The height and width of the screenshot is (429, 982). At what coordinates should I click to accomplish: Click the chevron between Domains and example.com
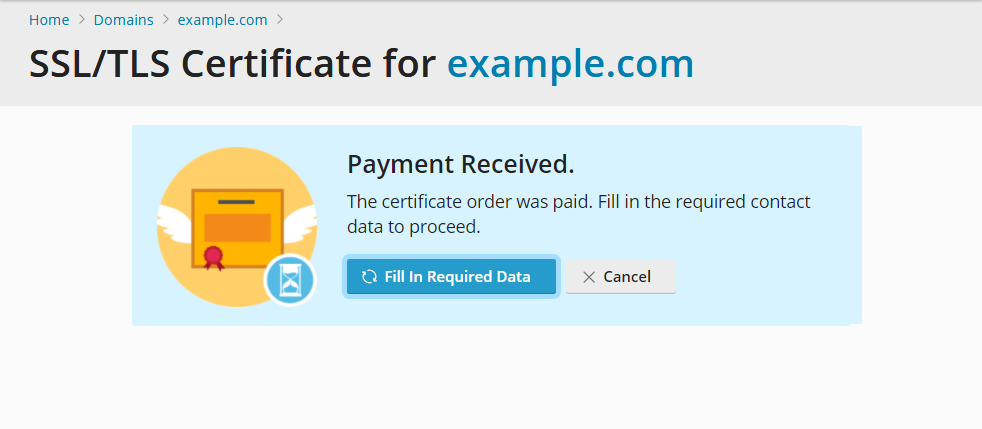pyautogui.click(x=165, y=19)
